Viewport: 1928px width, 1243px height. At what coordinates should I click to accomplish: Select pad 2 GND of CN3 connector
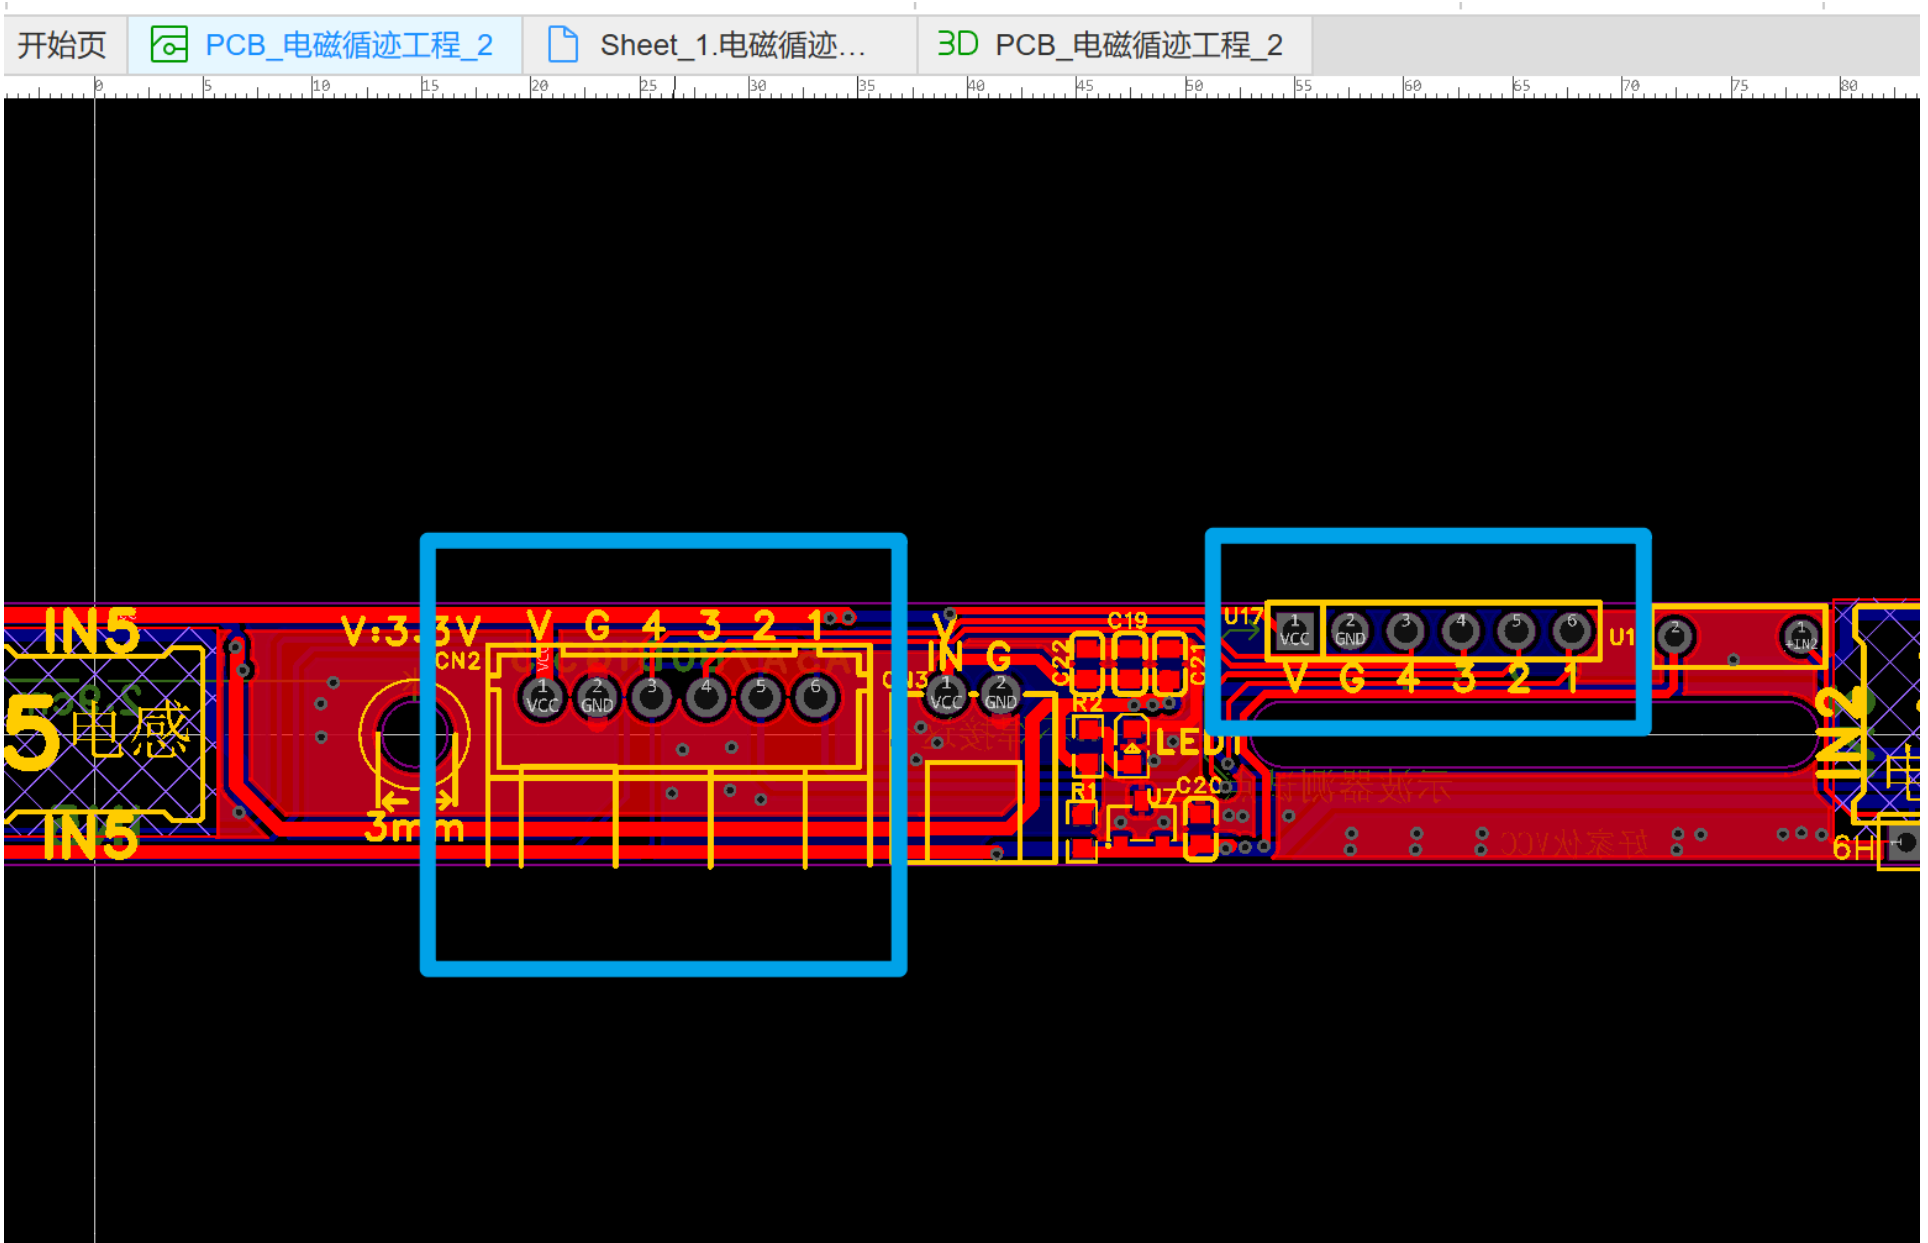(x=1000, y=694)
